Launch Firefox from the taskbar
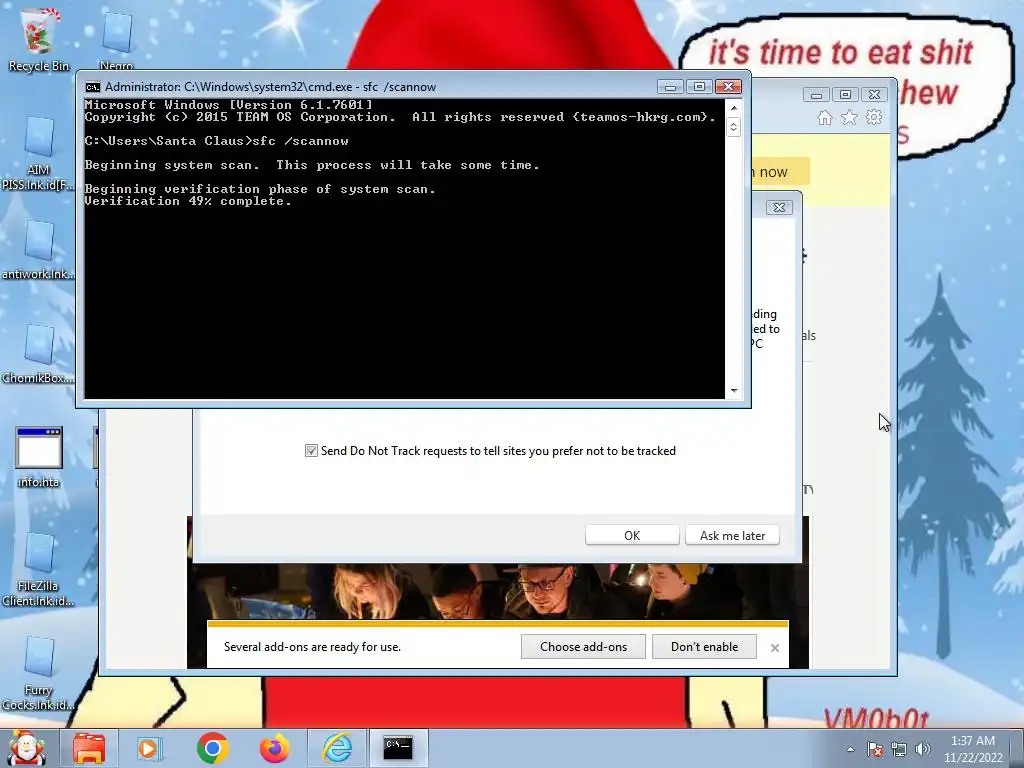Viewport: 1024px width, 768px height. 275,748
